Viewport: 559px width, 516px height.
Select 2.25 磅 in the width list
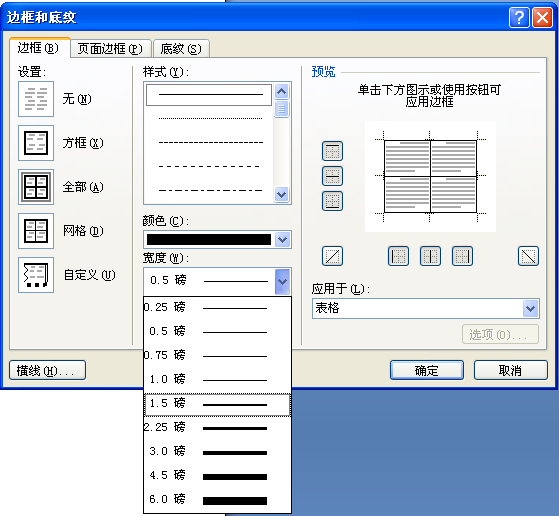[217, 427]
